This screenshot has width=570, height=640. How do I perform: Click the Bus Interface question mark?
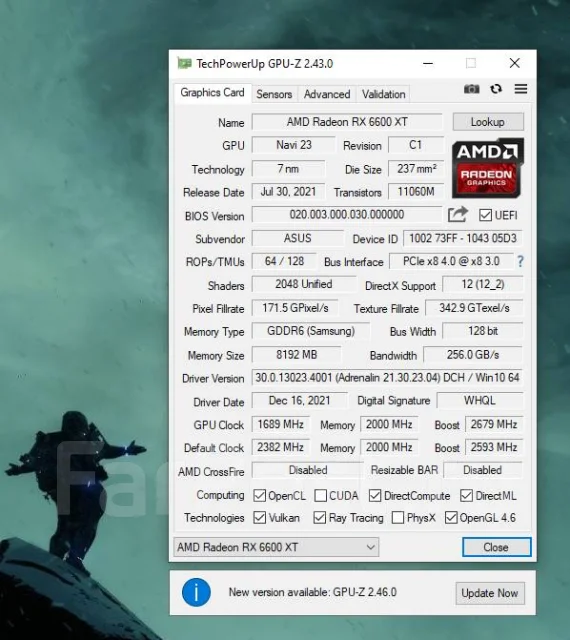520,261
